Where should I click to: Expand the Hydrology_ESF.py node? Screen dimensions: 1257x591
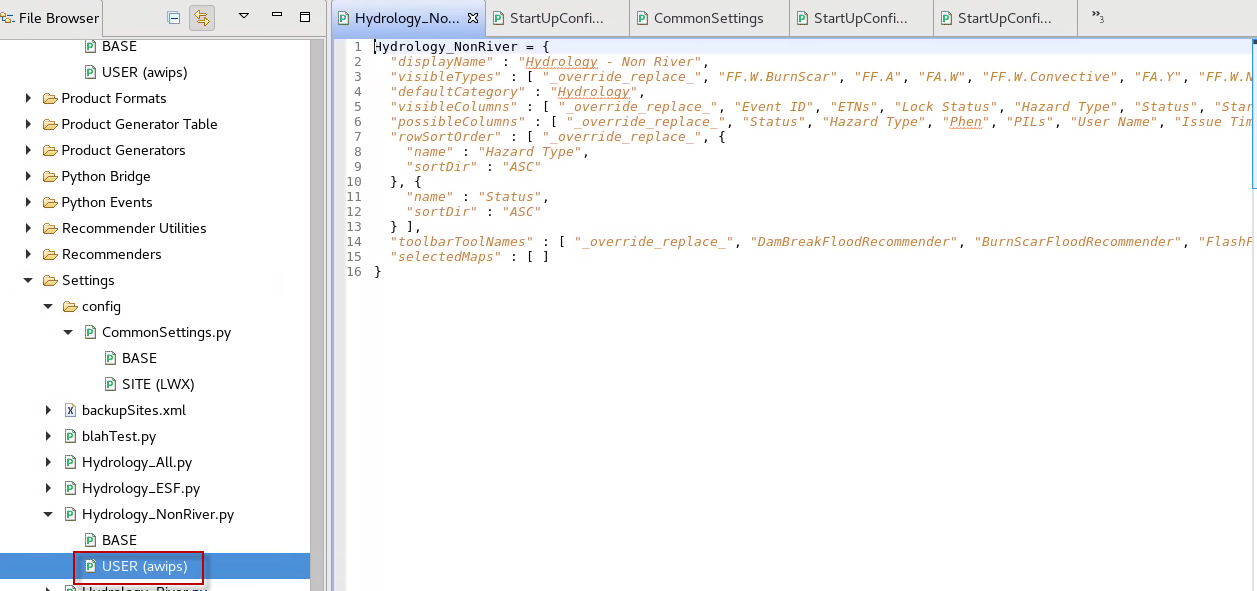click(48, 488)
